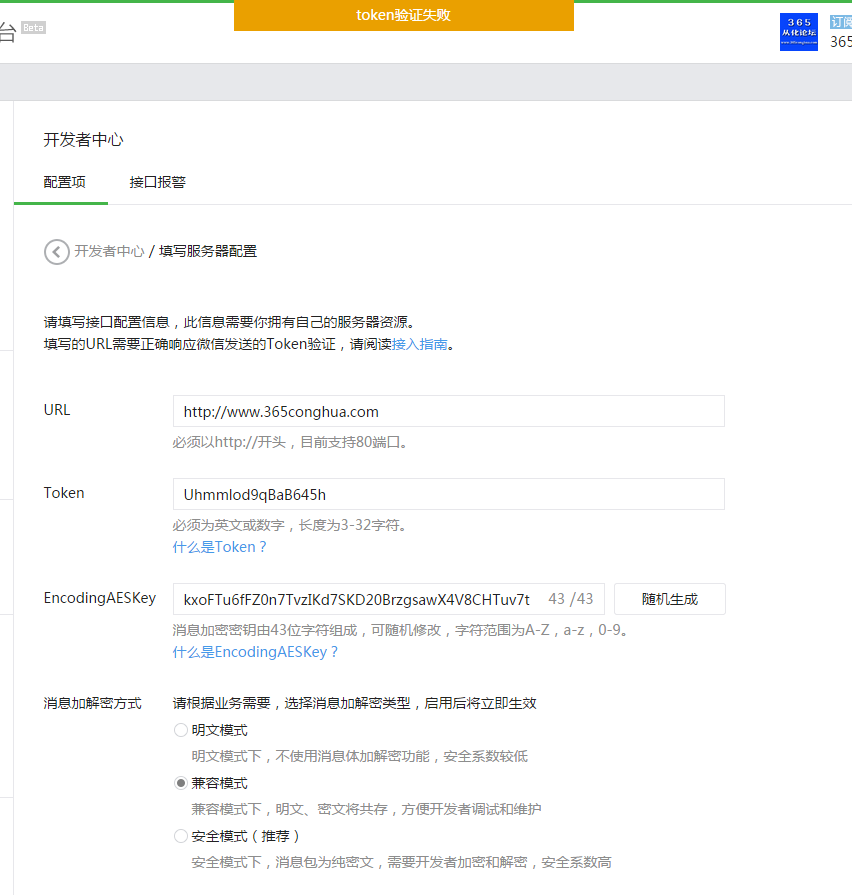Click the 43 /43 character counter

[571, 599]
